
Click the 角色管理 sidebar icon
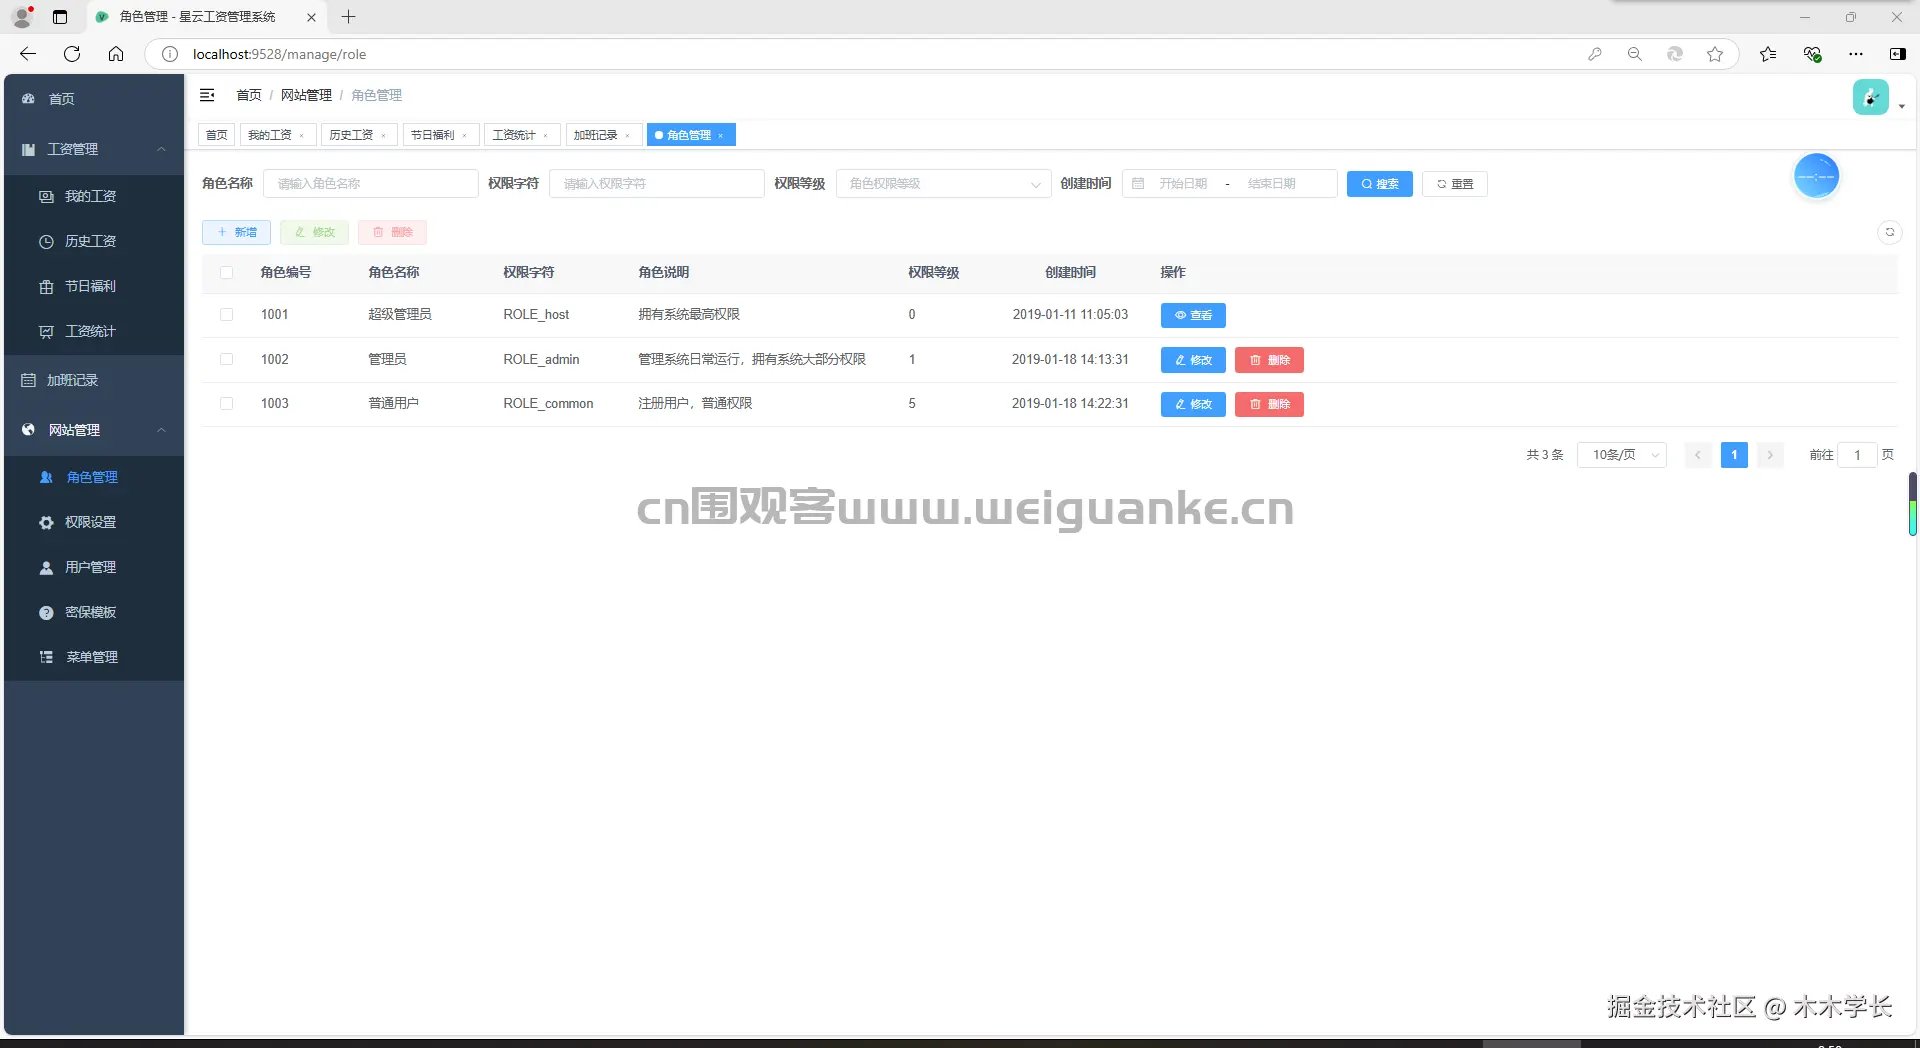click(x=46, y=478)
